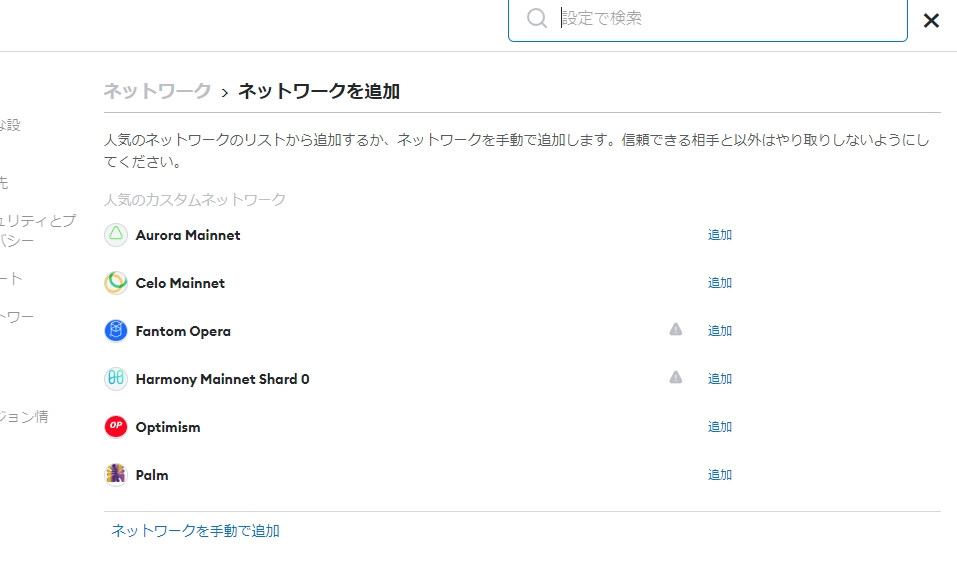Select the Optimism network name
The image size is (957, 577).
(x=168, y=427)
